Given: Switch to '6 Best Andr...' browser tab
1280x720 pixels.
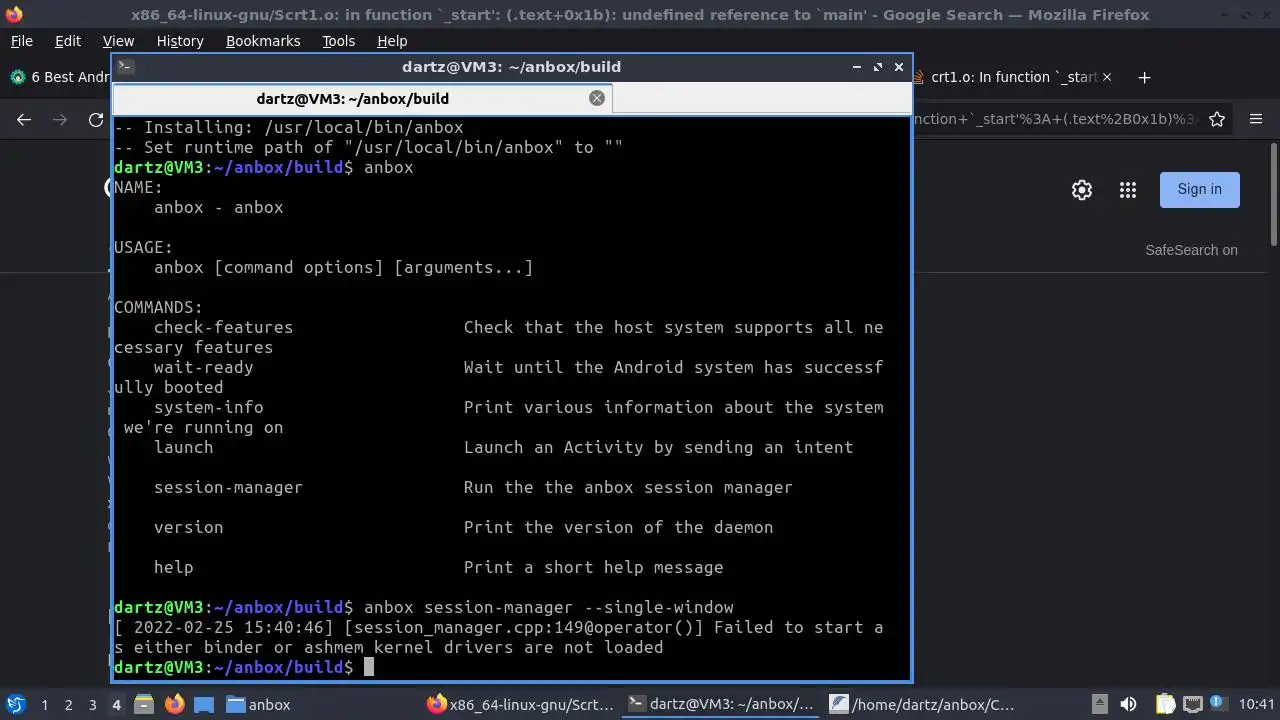Looking at the screenshot, I should (58, 77).
